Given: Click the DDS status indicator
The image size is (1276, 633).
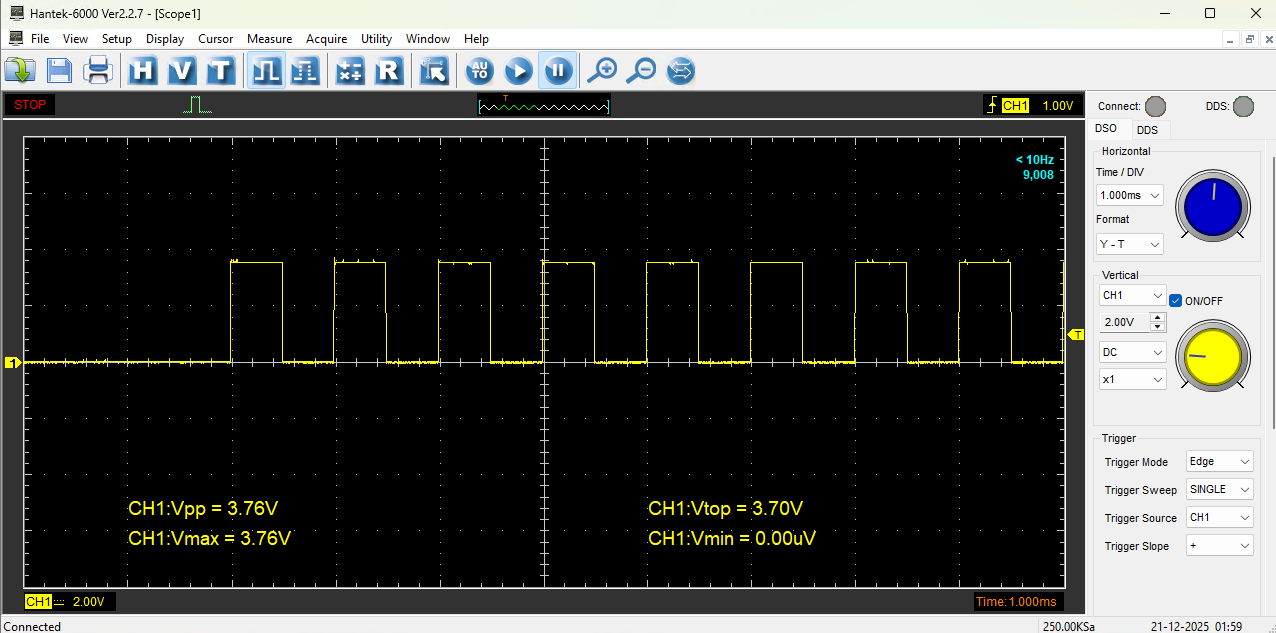Looking at the screenshot, I should [x=1243, y=106].
